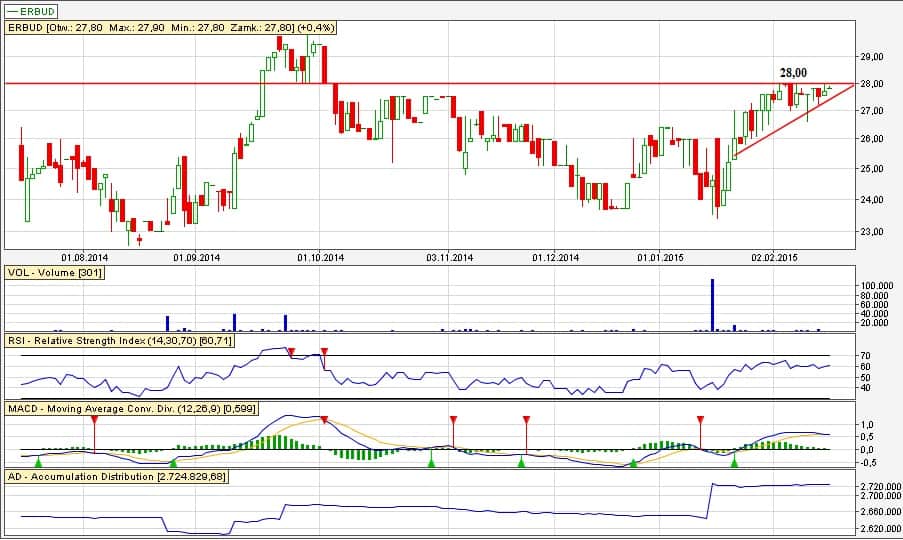Click the 02.02.2015 date label on time axis
The height and width of the screenshot is (540, 903).
pos(777,257)
